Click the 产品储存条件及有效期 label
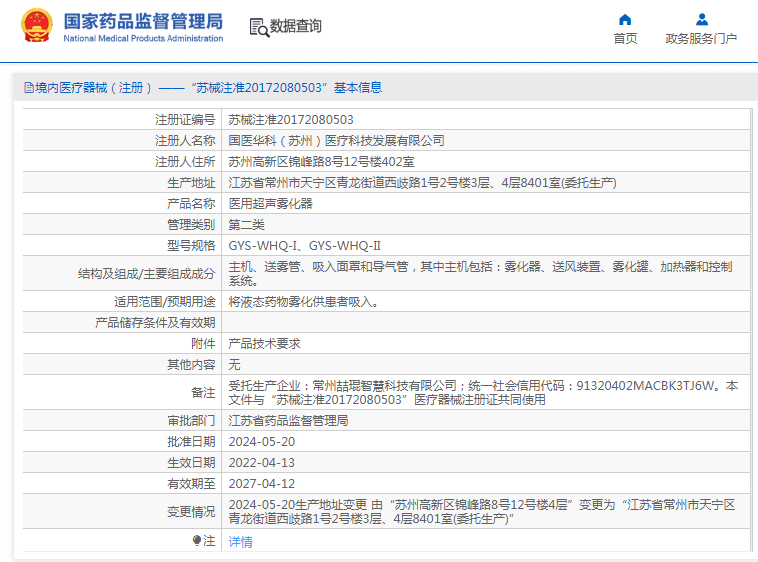The image size is (758, 562). (155, 322)
